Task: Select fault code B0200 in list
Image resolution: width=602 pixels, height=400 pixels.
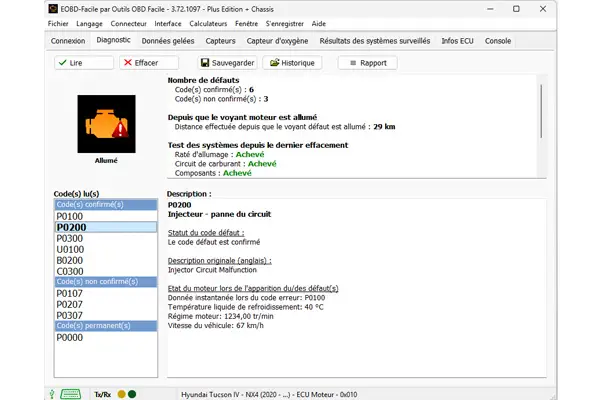Action: (x=106, y=260)
